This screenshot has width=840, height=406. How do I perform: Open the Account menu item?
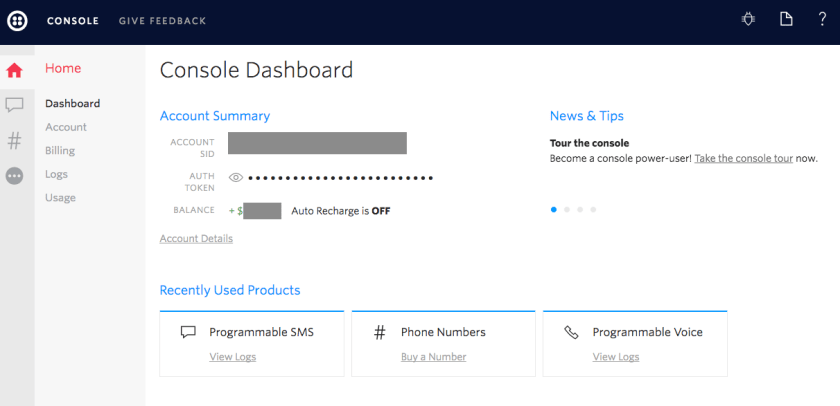click(66, 127)
